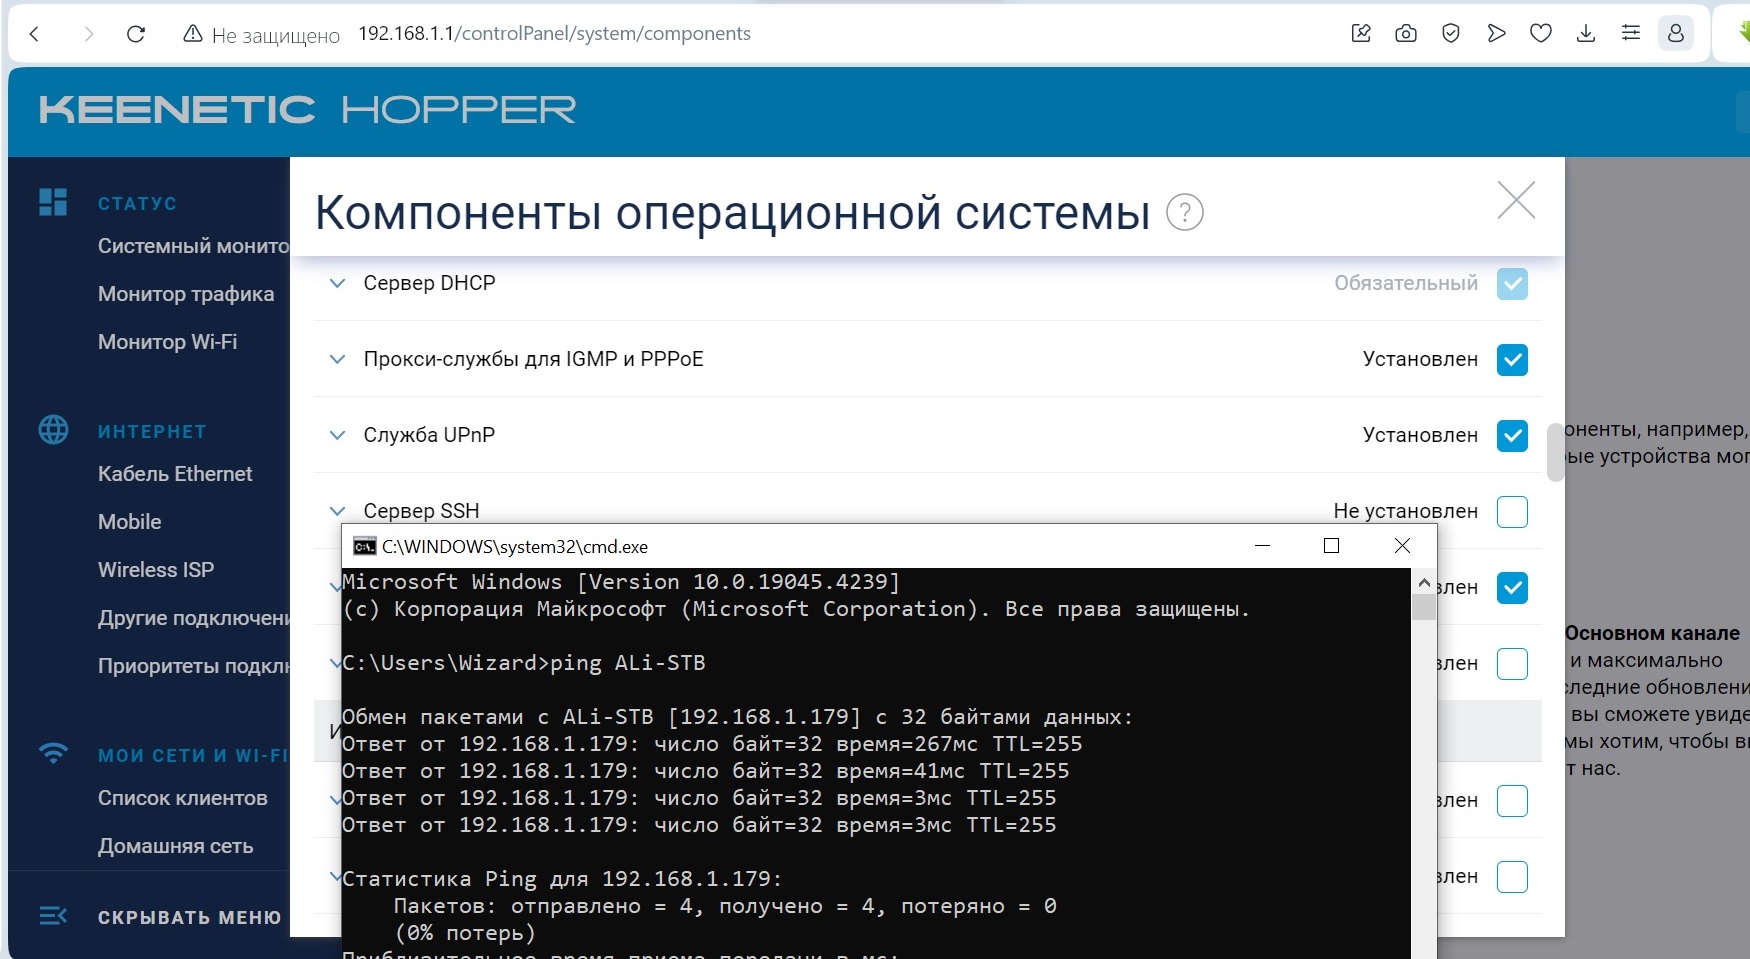Click 'ping ALi-STB' command line in cmd
The image size is (1750, 959).
pos(628,663)
